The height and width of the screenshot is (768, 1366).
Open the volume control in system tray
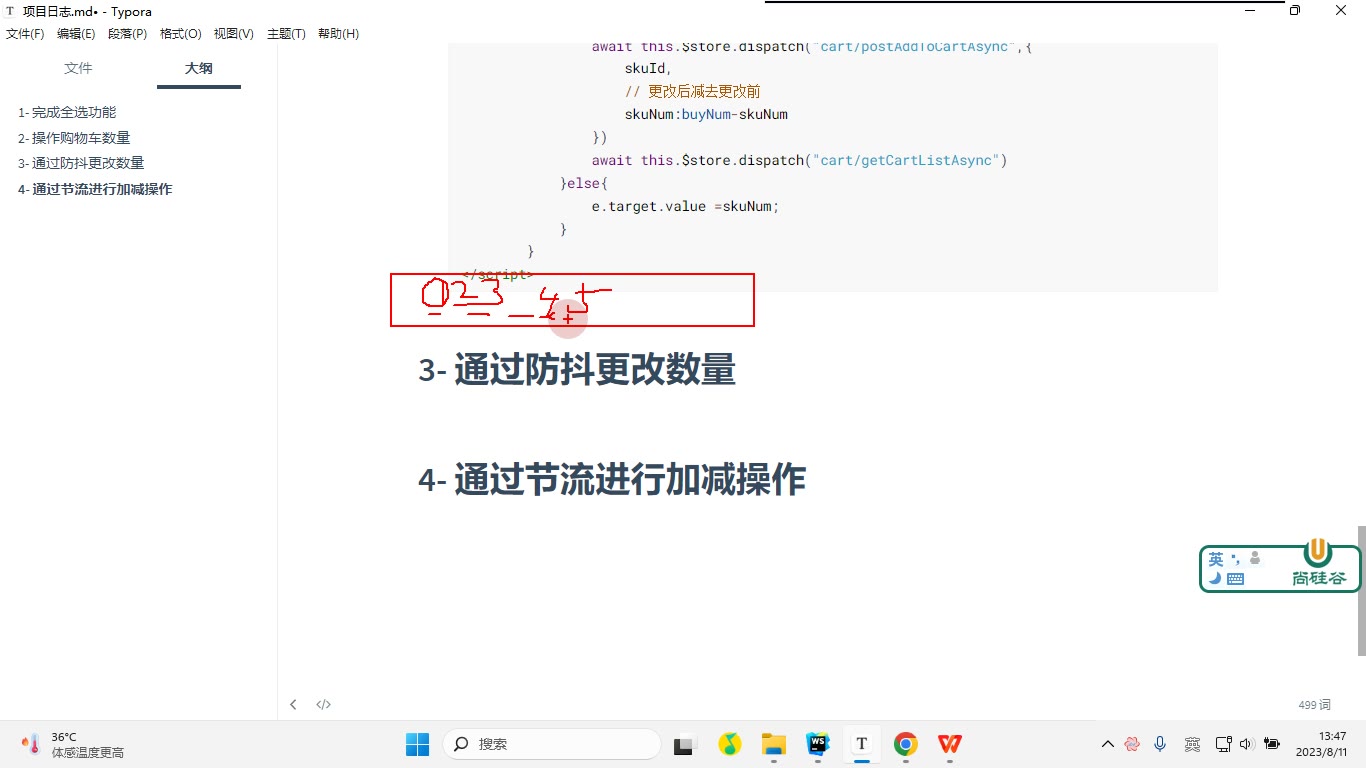point(1246,744)
